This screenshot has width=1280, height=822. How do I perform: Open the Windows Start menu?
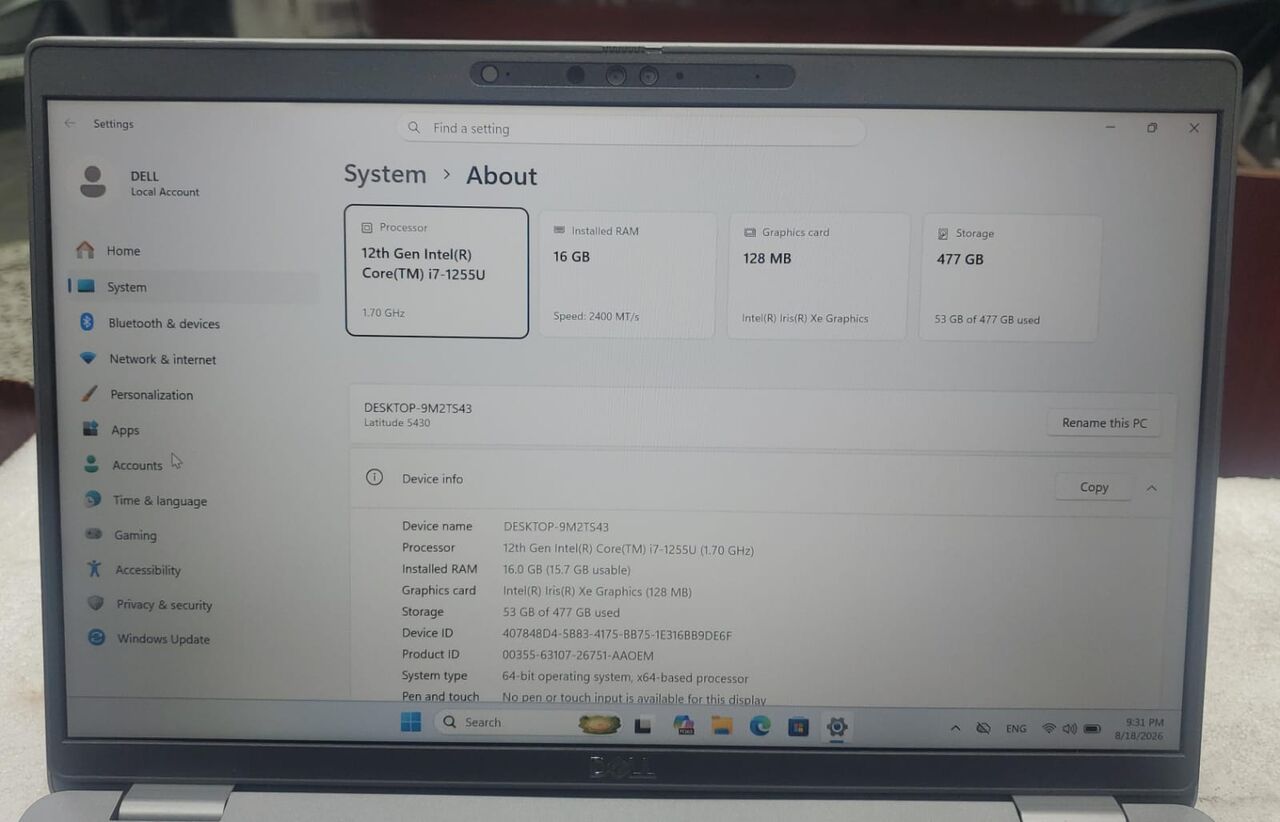[411, 722]
